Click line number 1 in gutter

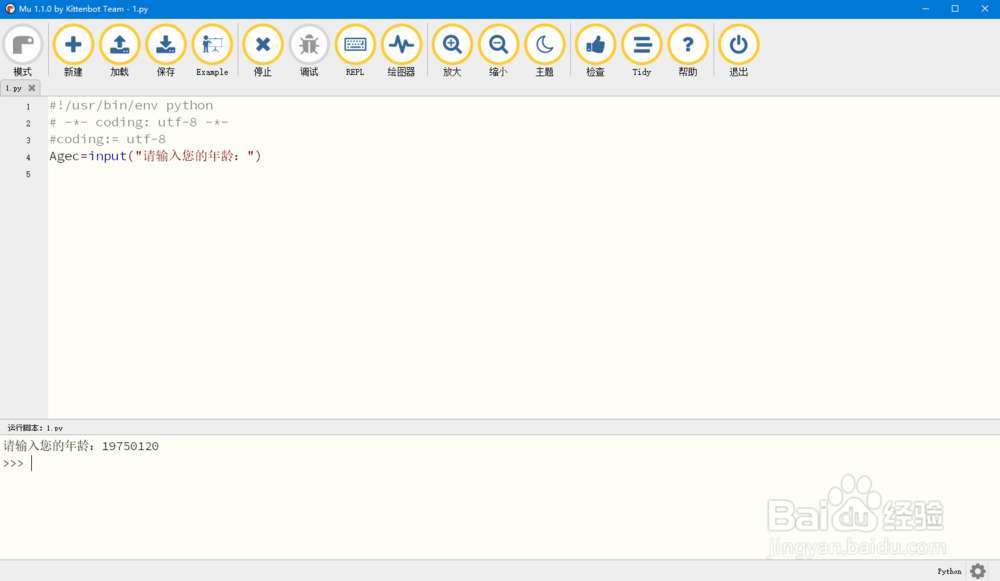coord(28,107)
